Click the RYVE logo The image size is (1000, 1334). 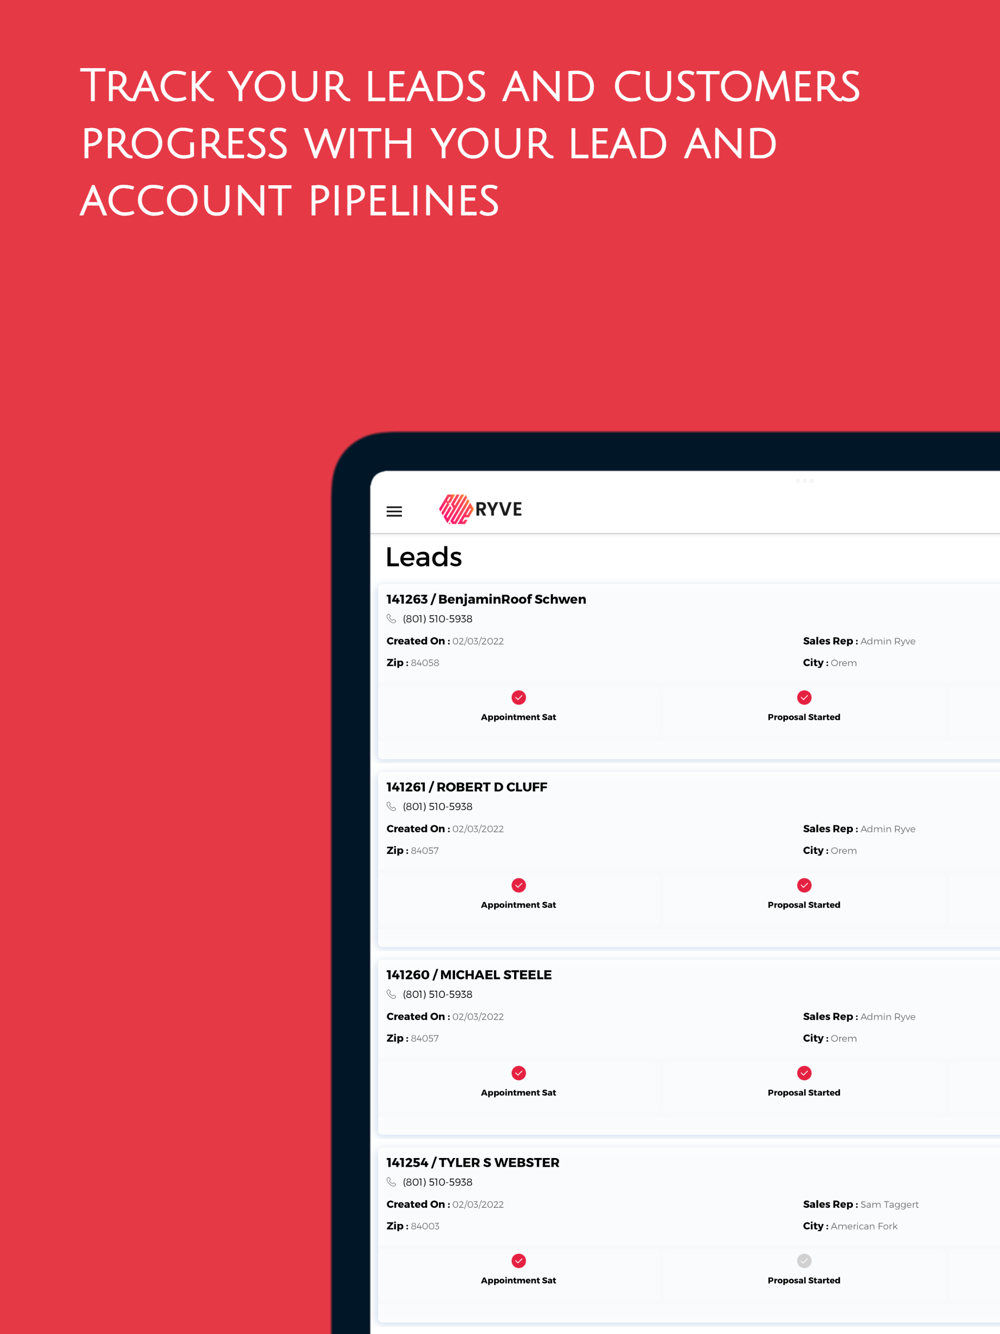pos(481,509)
